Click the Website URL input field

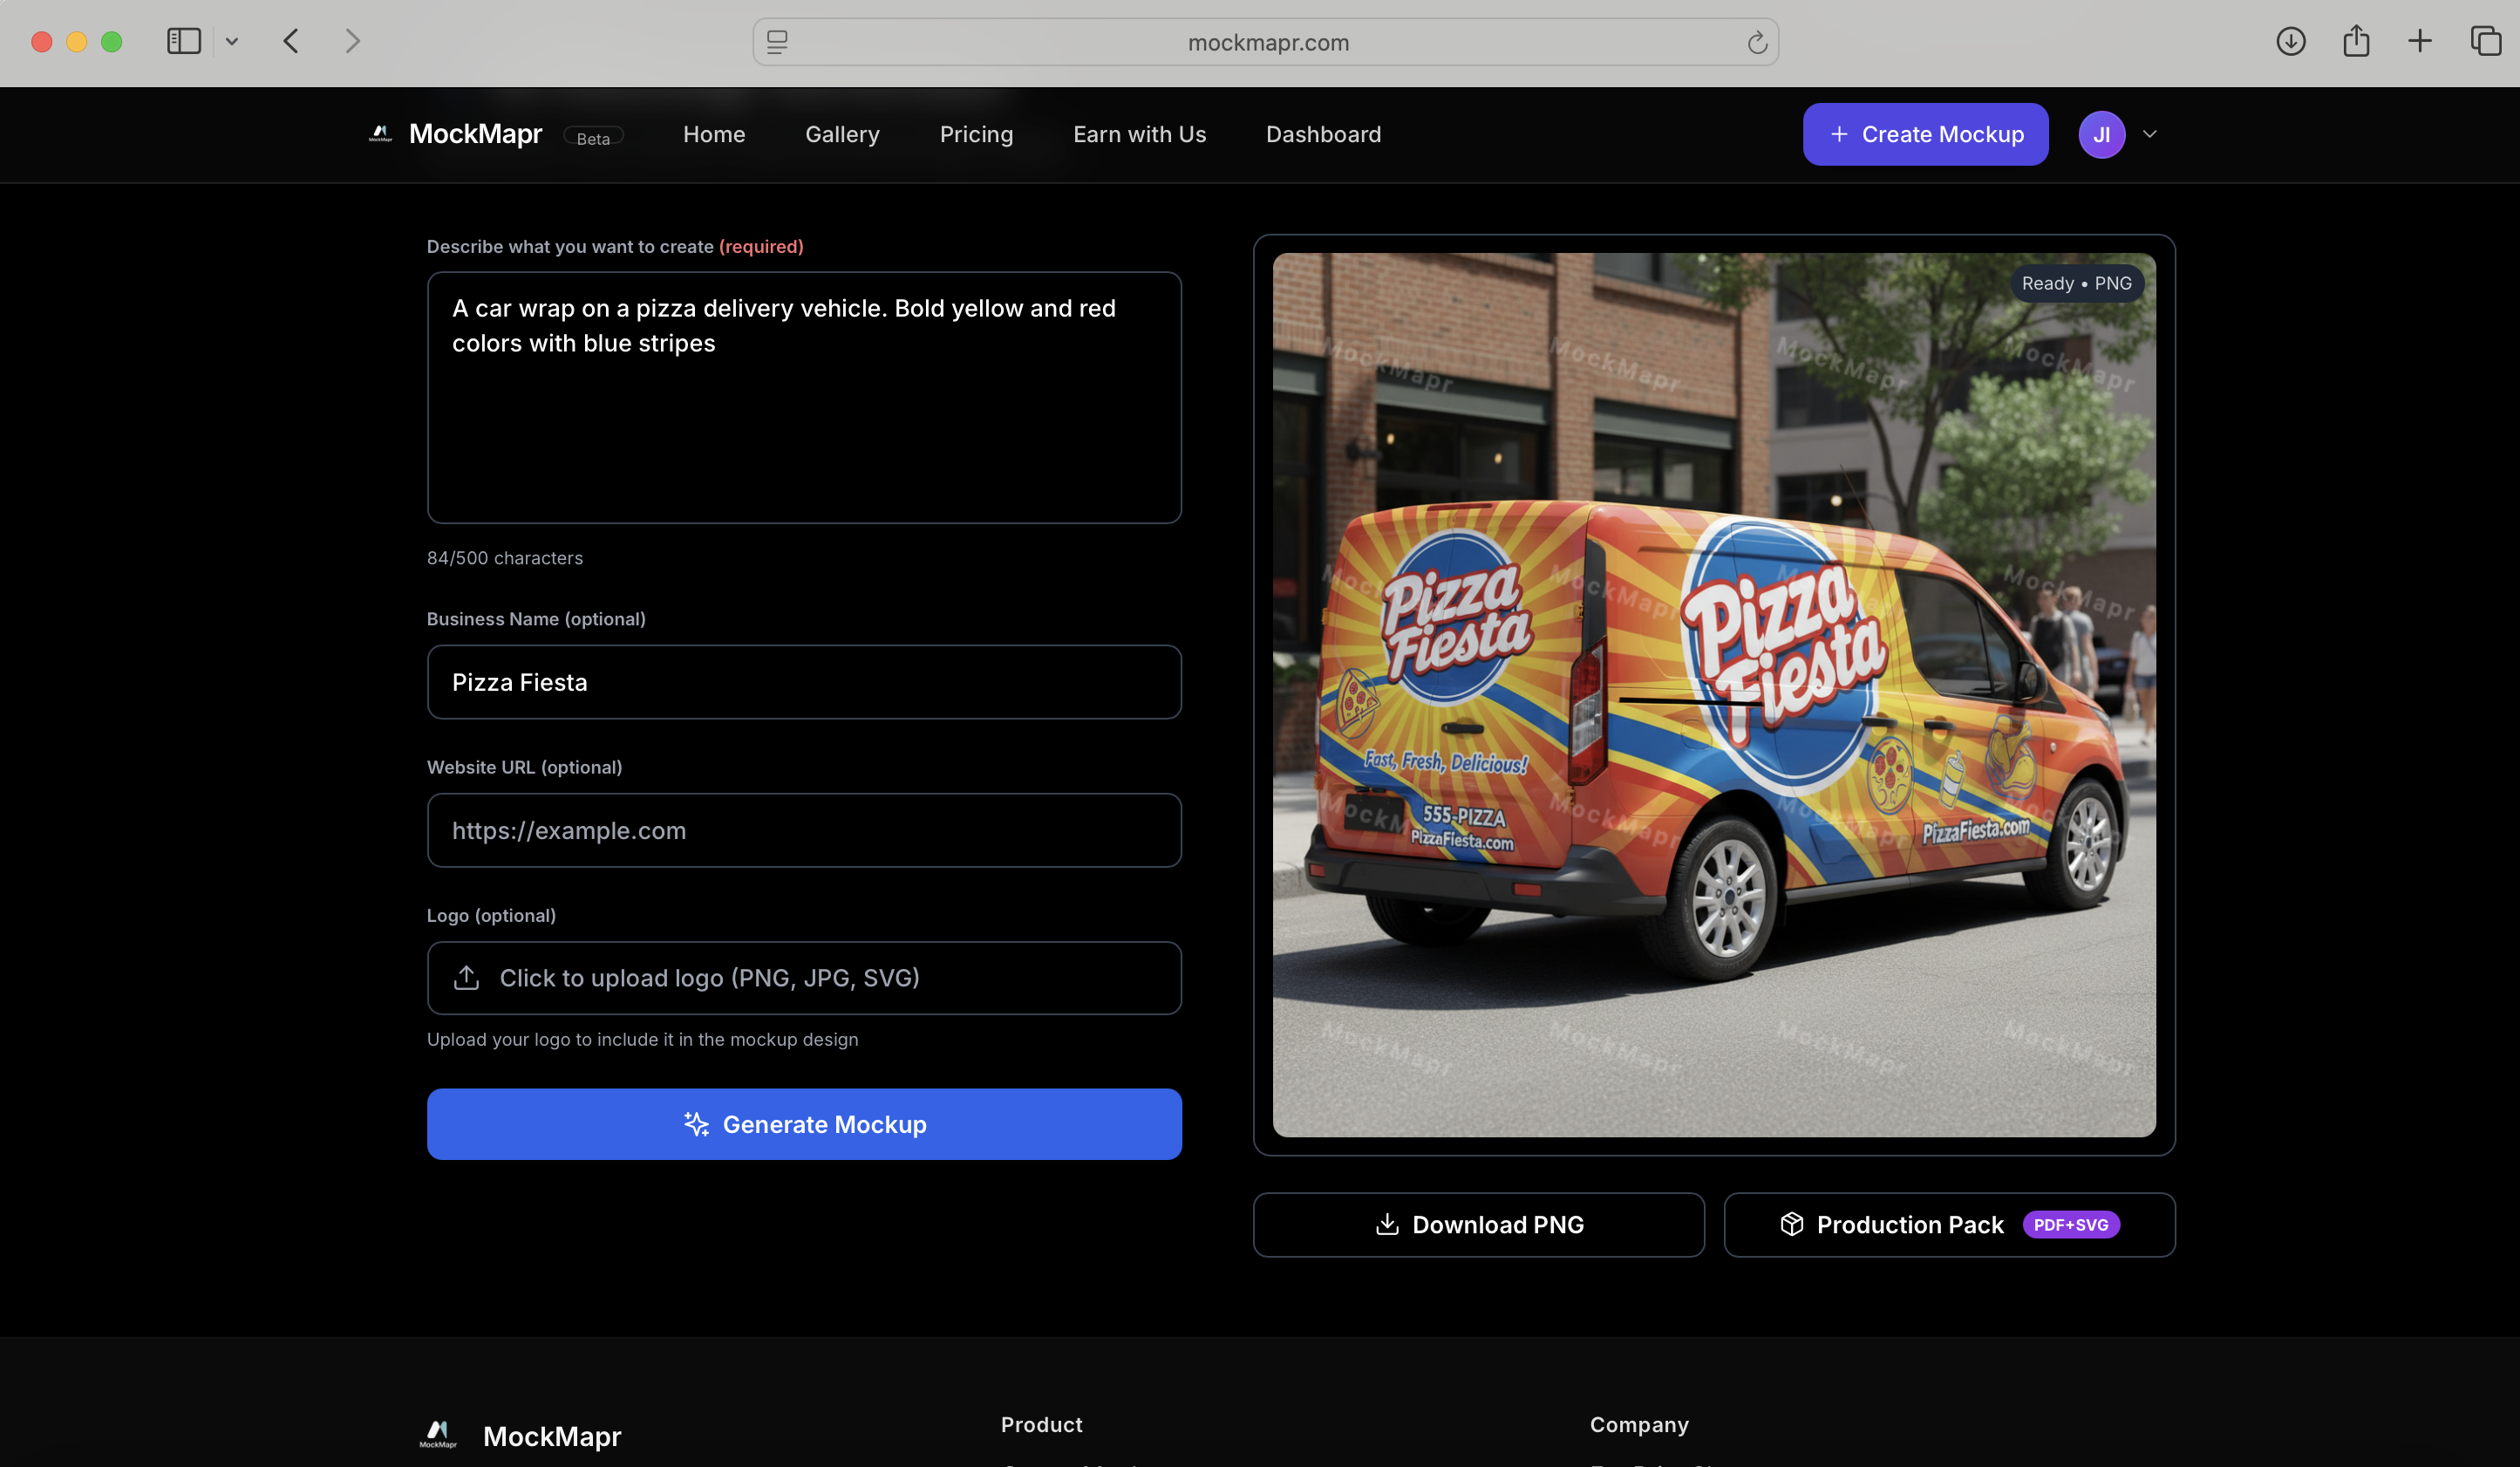(x=804, y=830)
